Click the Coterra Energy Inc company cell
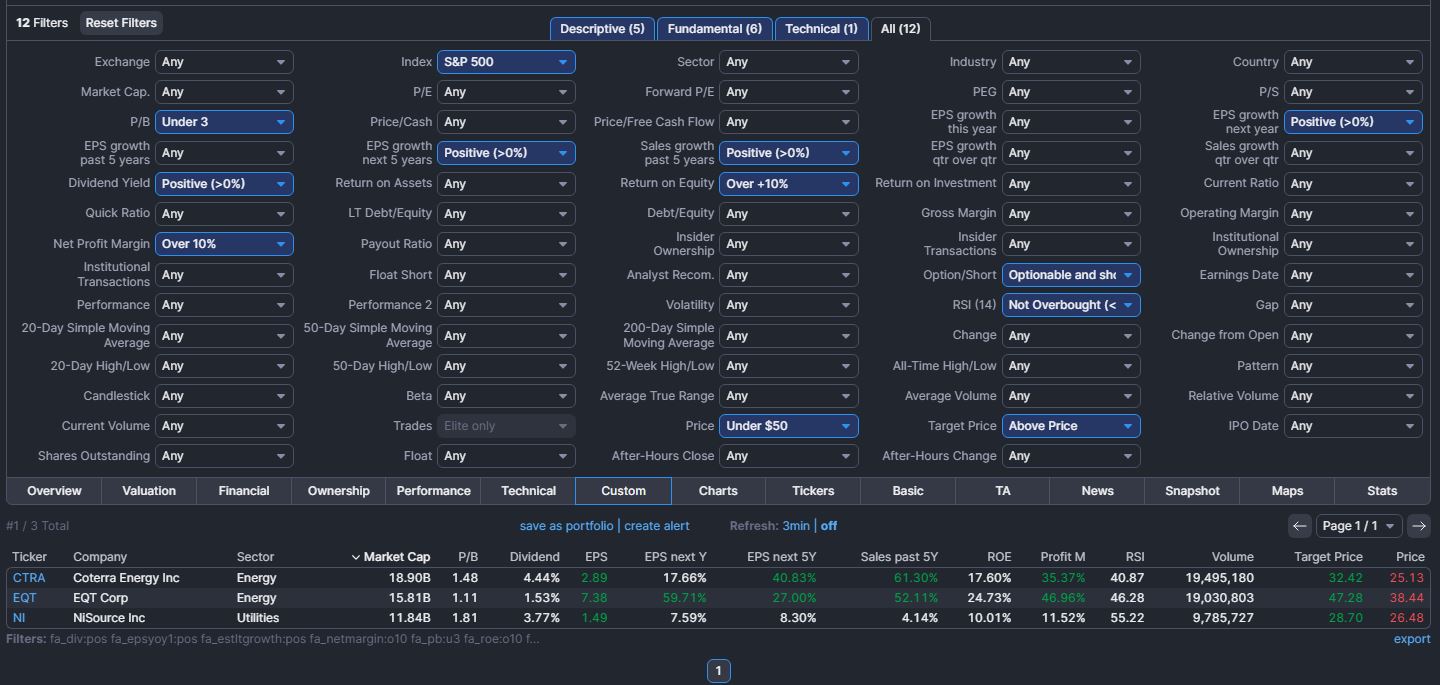This screenshot has height=685, width=1440. [126, 578]
